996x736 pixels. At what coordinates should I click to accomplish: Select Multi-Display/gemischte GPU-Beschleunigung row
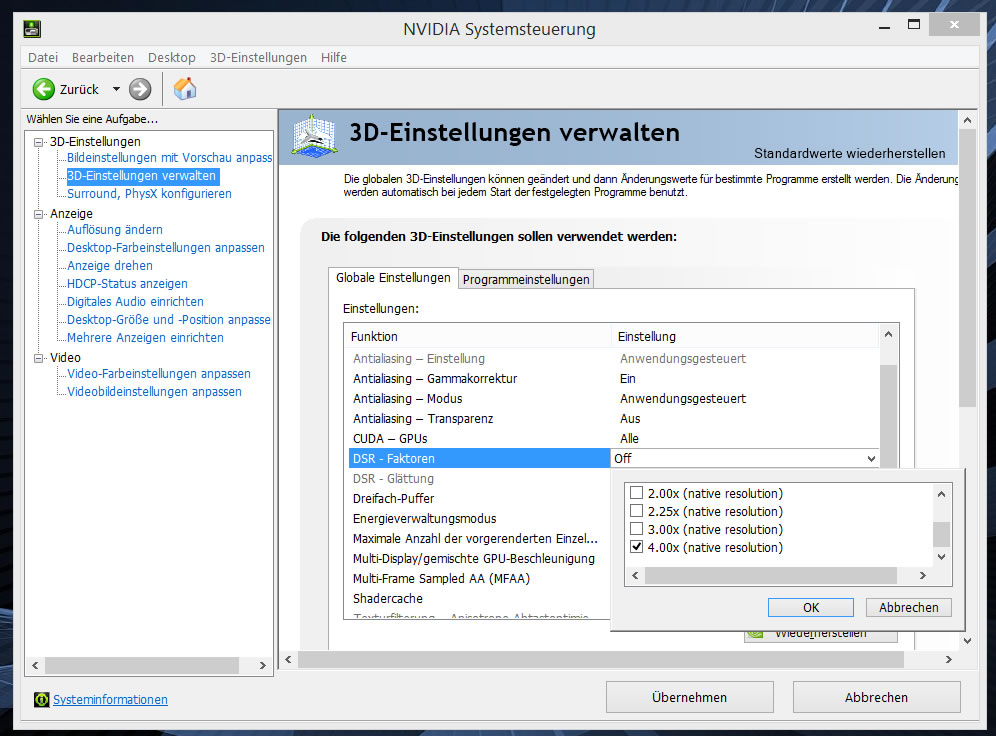tap(479, 559)
